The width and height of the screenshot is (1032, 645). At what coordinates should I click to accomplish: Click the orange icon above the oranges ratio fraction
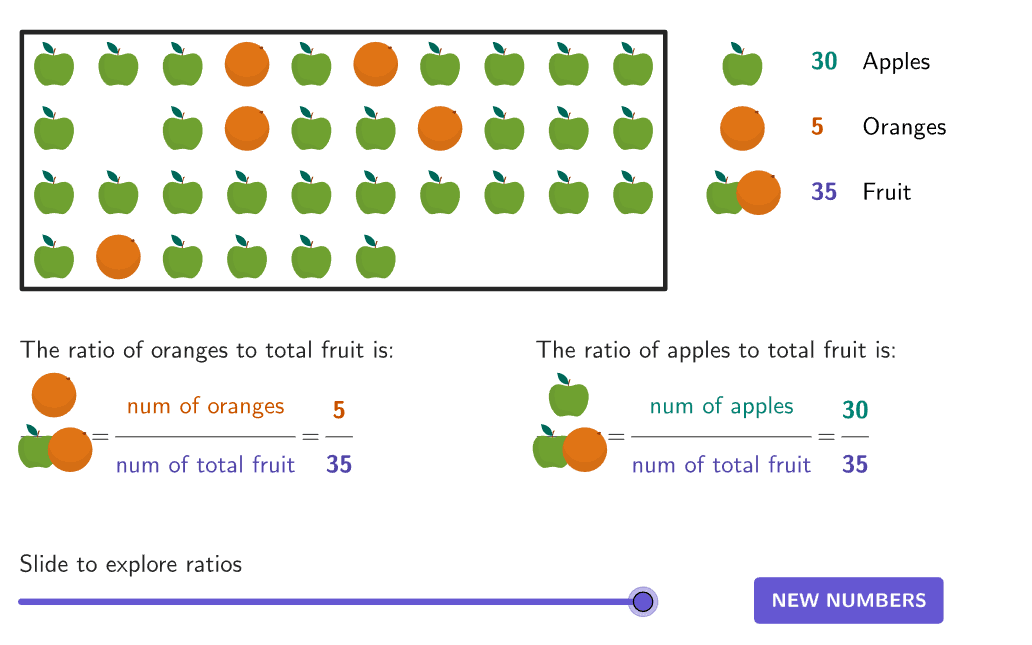54,394
